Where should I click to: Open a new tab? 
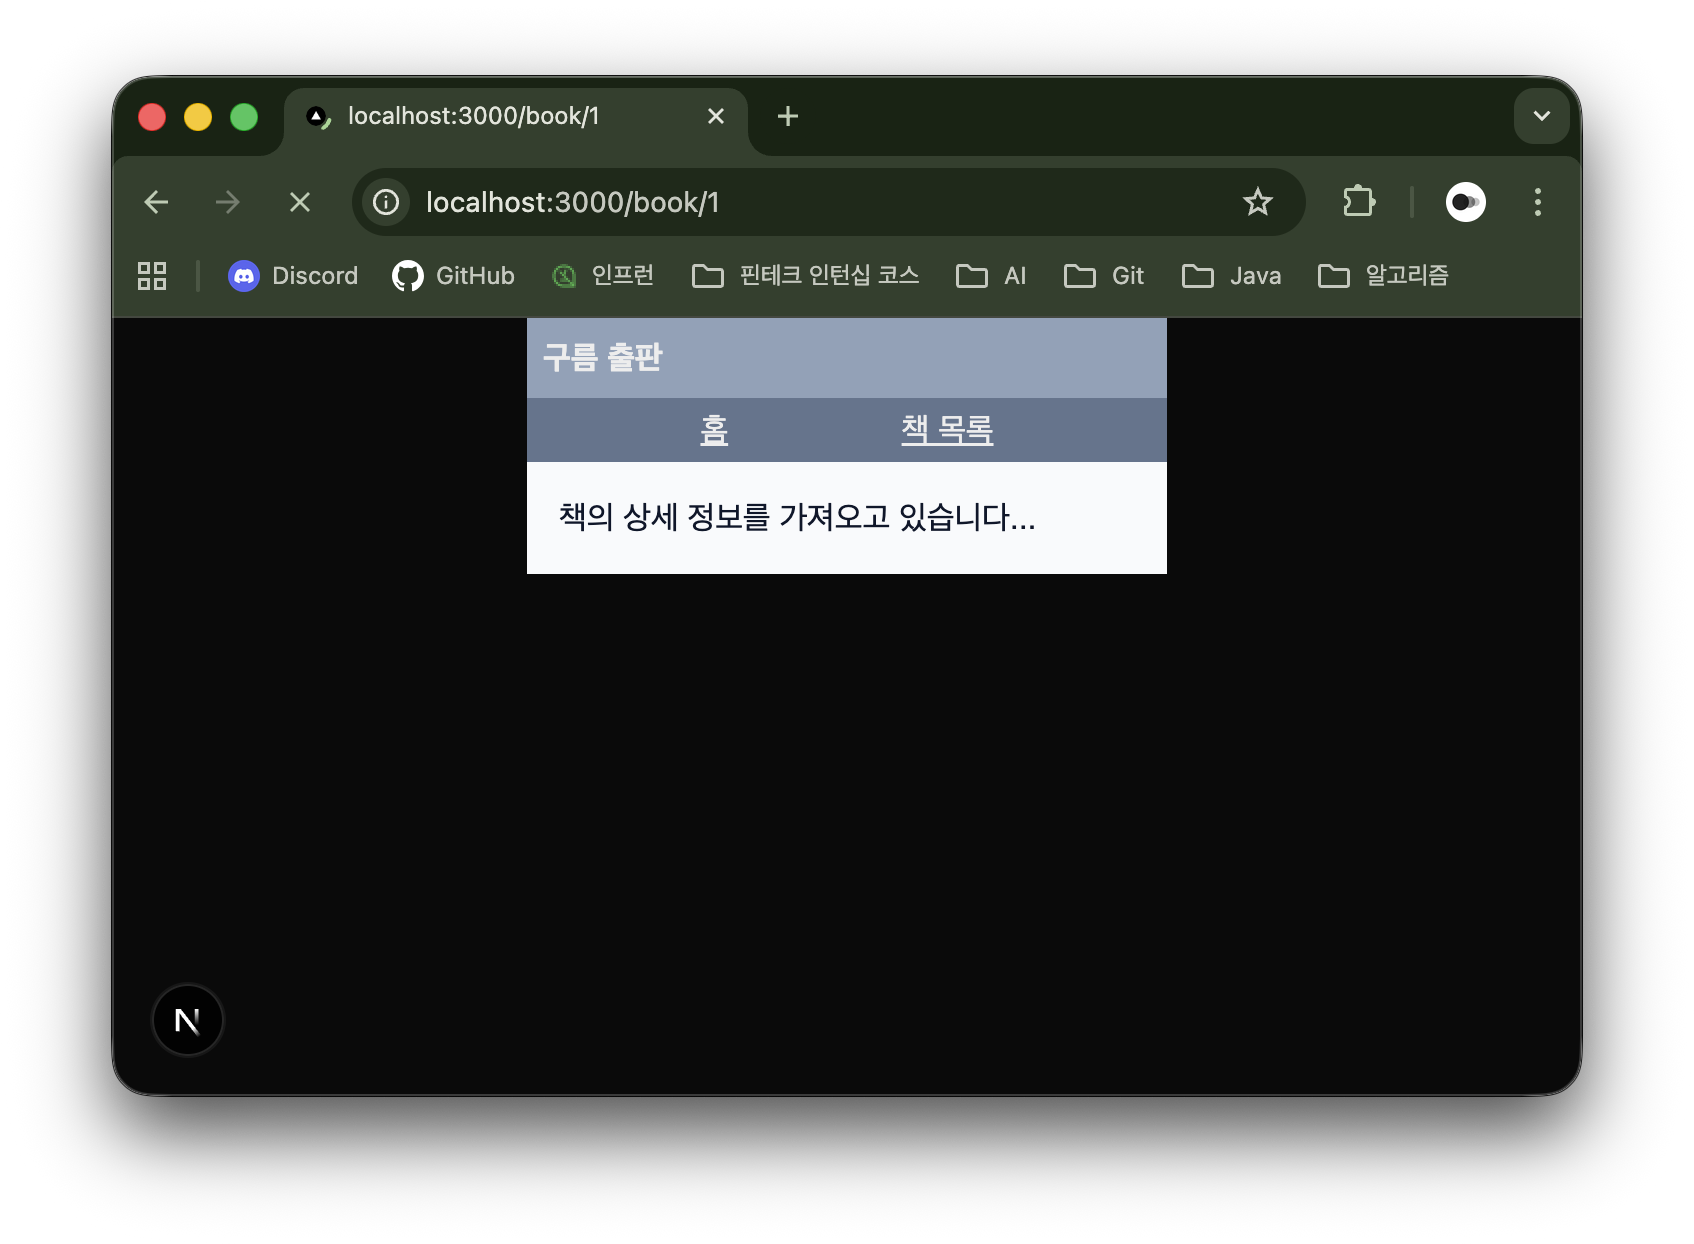tap(788, 117)
